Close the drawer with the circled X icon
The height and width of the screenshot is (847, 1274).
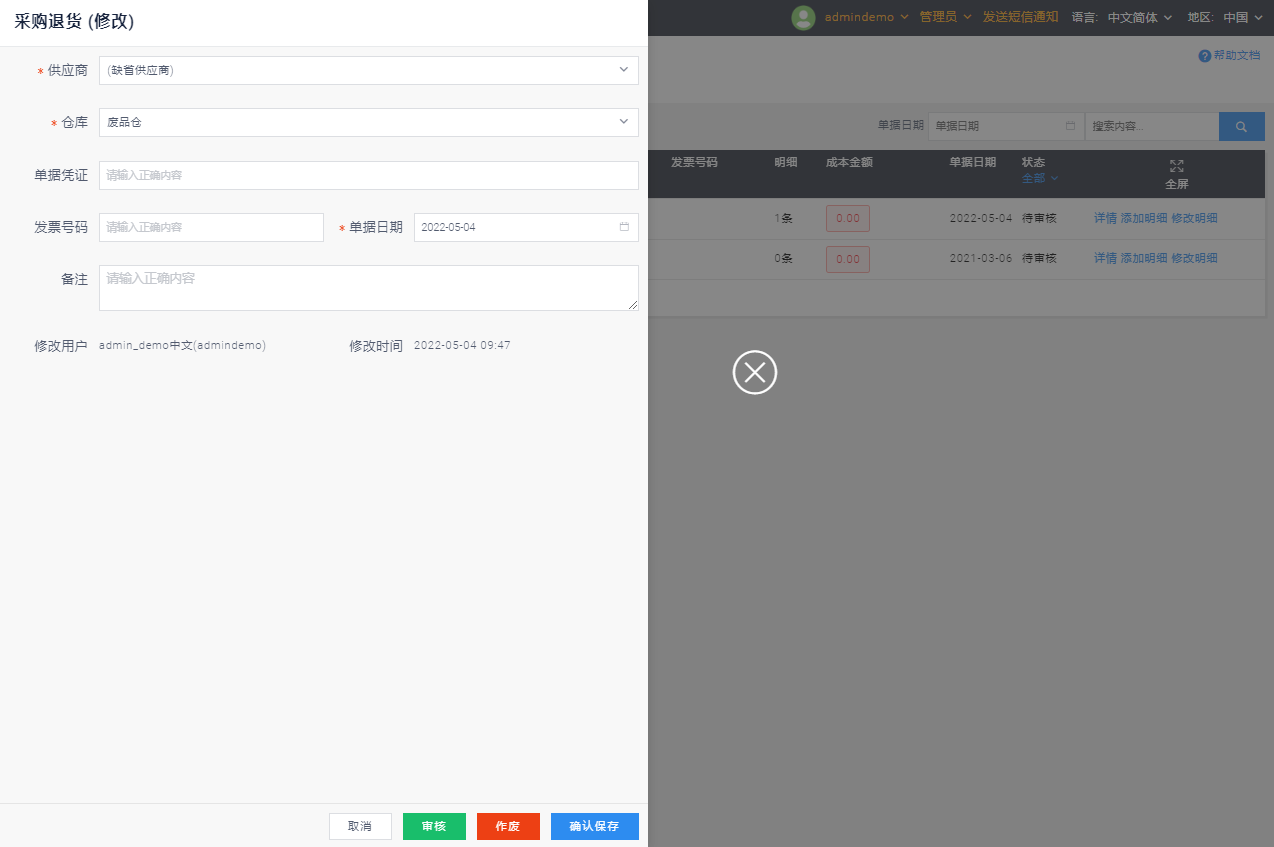pos(755,372)
